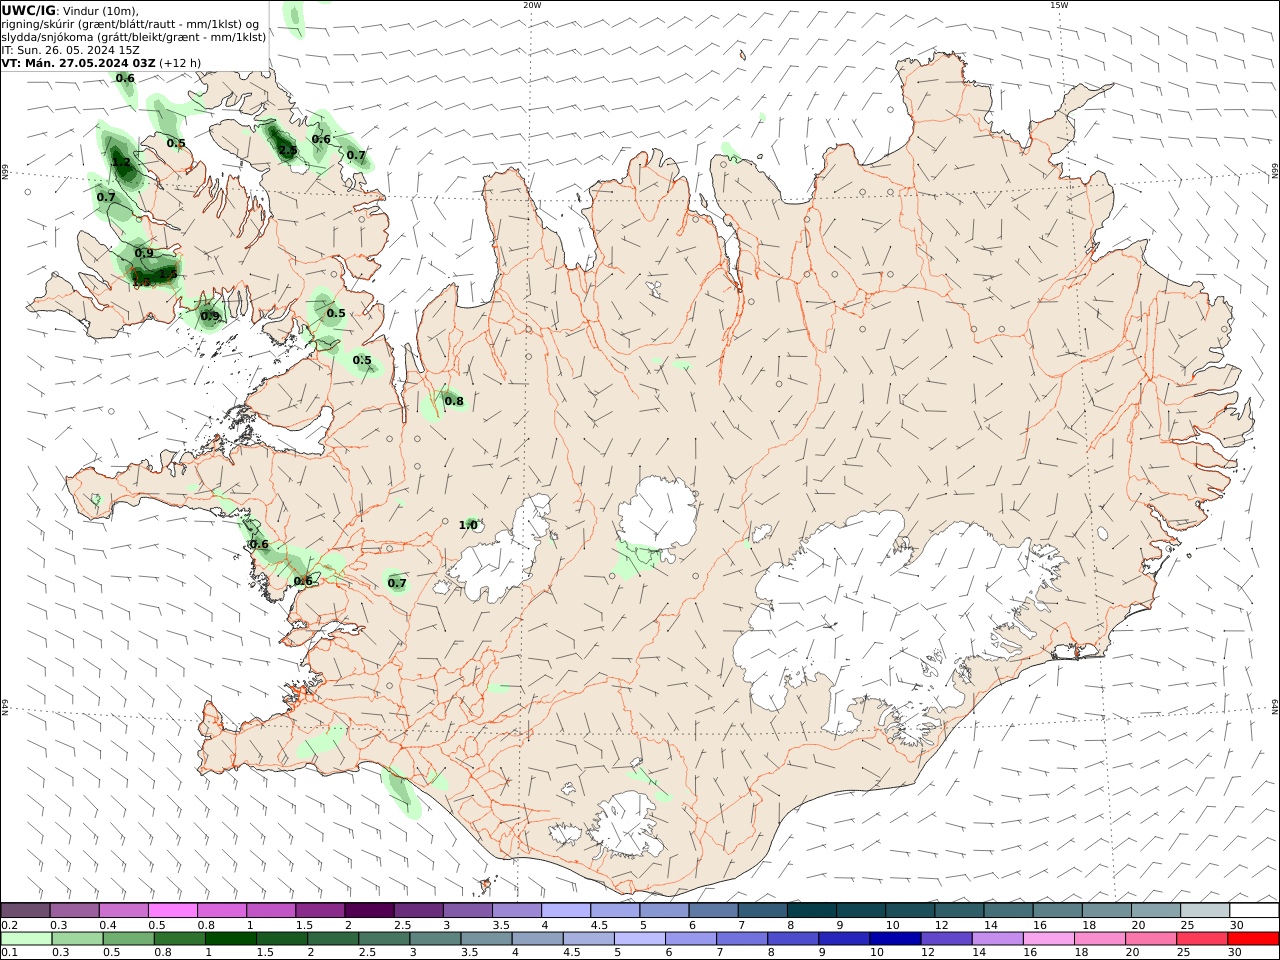Select the lavender 4 snow legend swatch
1280x960 pixels.
click(566, 911)
